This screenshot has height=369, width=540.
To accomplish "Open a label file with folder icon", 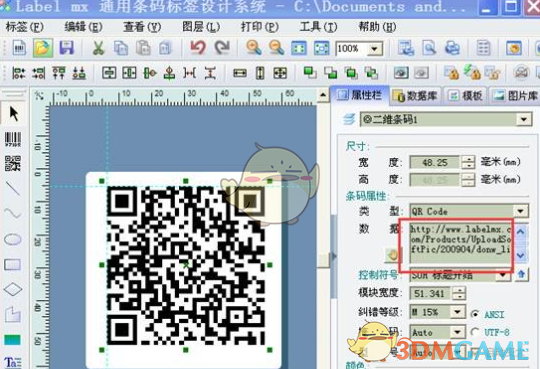I will point(43,48).
